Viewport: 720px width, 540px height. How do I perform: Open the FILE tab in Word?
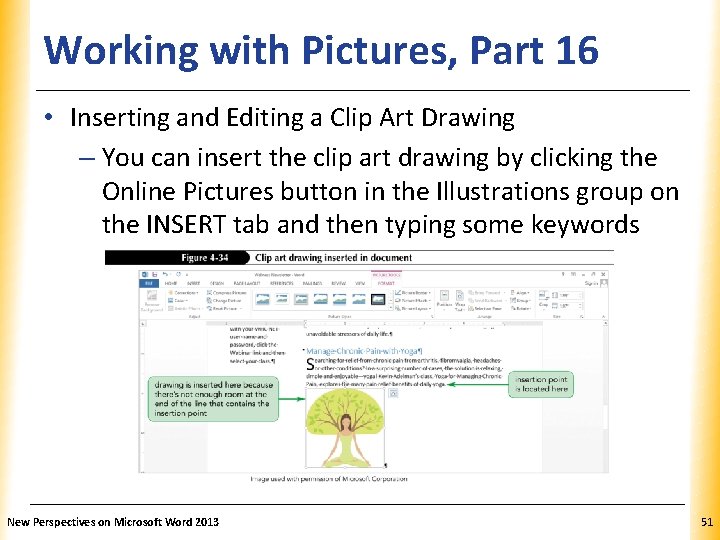tap(149, 283)
